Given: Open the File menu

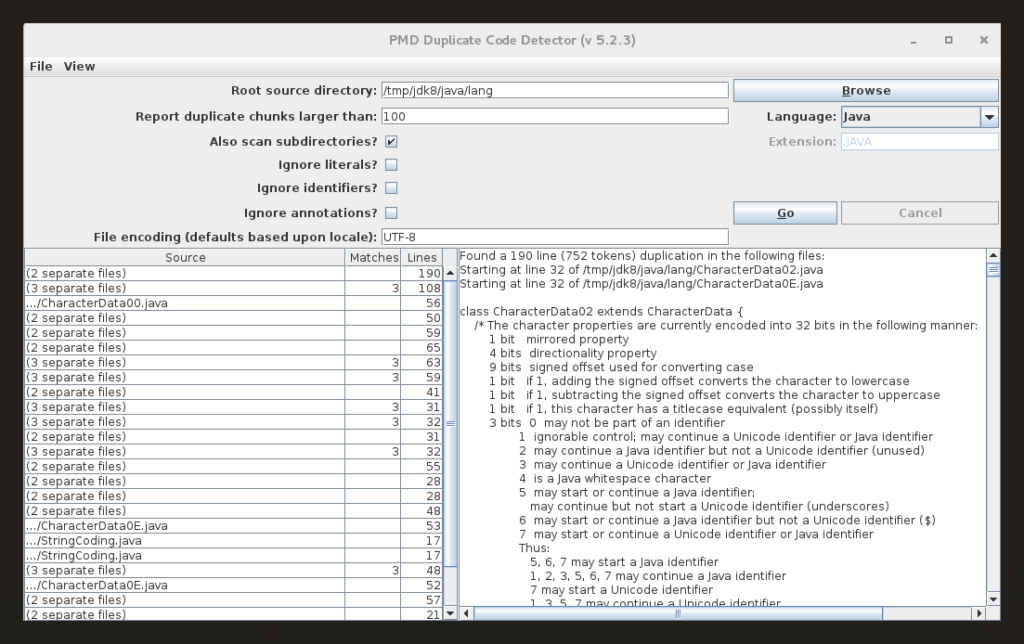Looking at the screenshot, I should pyautogui.click(x=40, y=66).
